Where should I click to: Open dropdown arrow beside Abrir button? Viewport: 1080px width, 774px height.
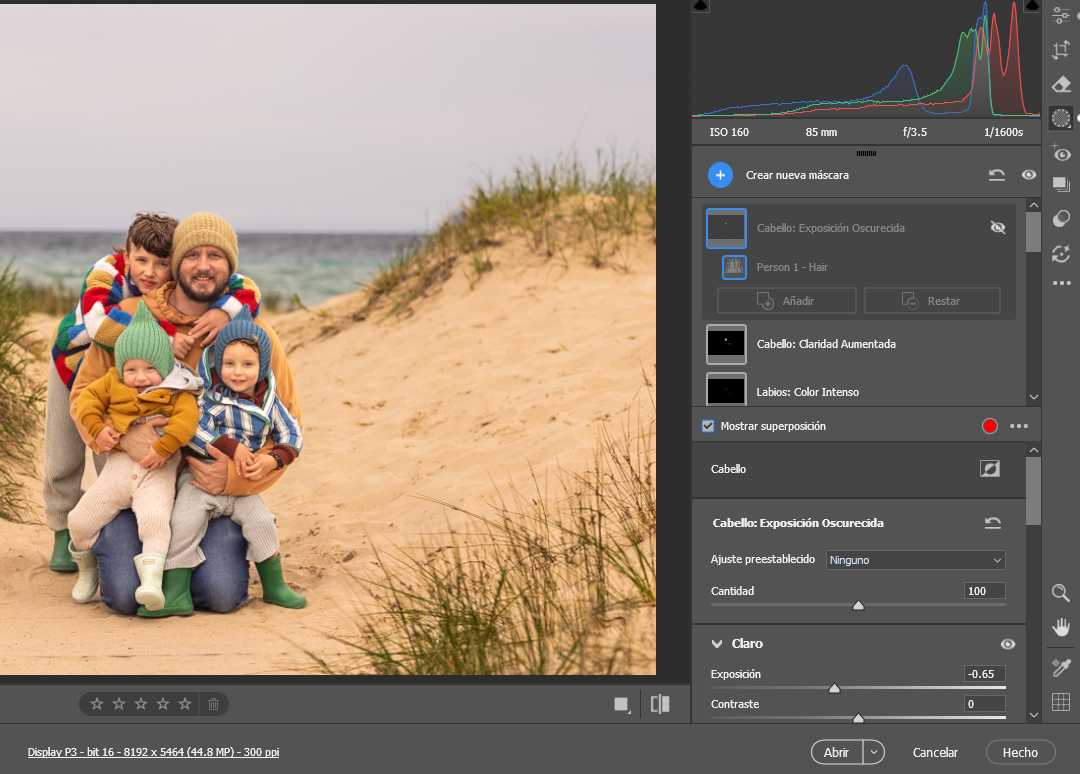click(875, 752)
